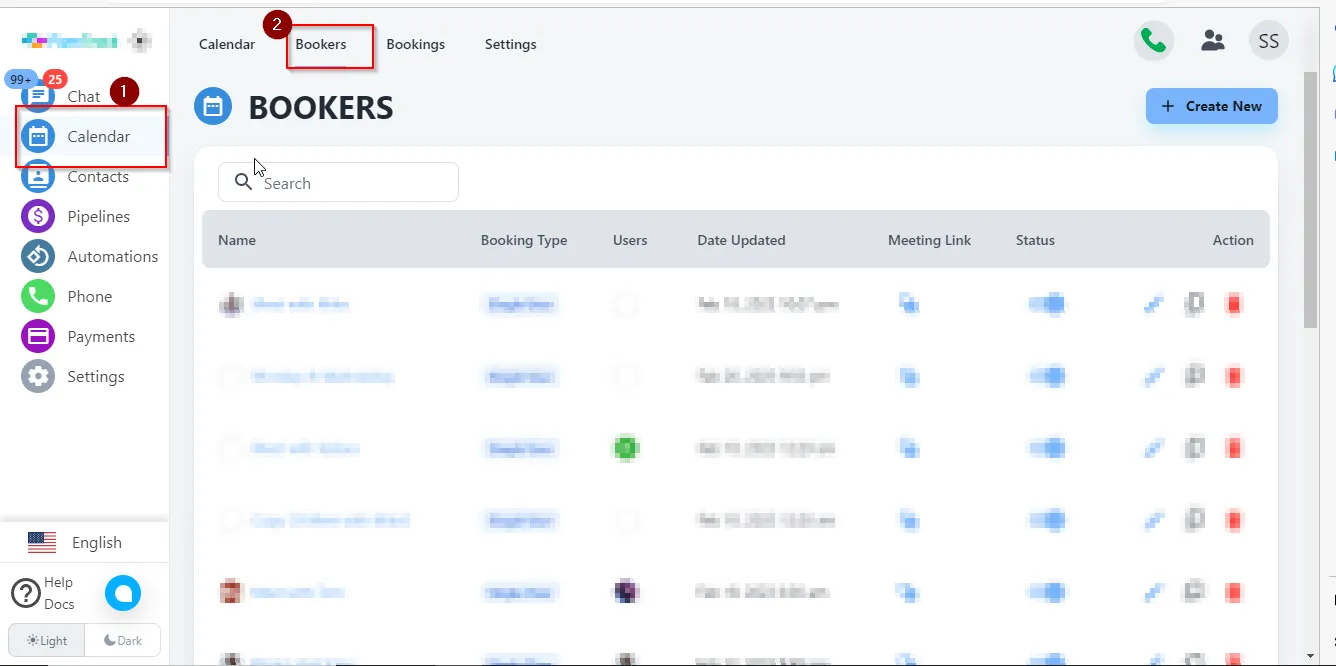Click the Name column header
Image resolution: width=1336 pixels, height=666 pixels.
[x=237, y=240]
